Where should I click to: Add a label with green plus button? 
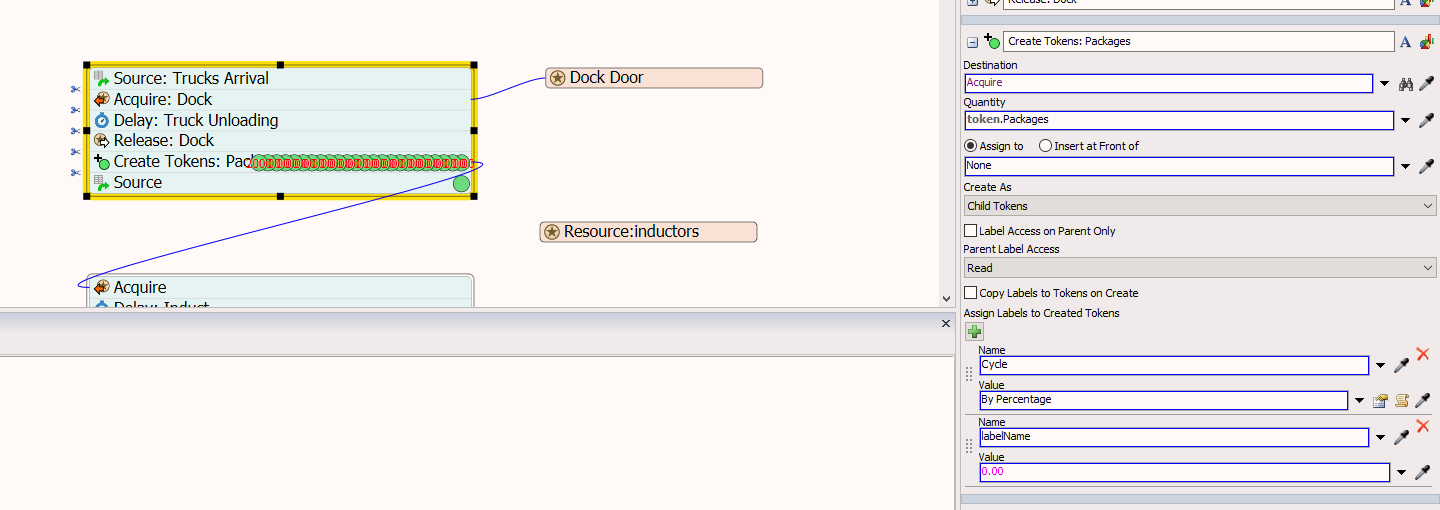(x=974, y=332)
